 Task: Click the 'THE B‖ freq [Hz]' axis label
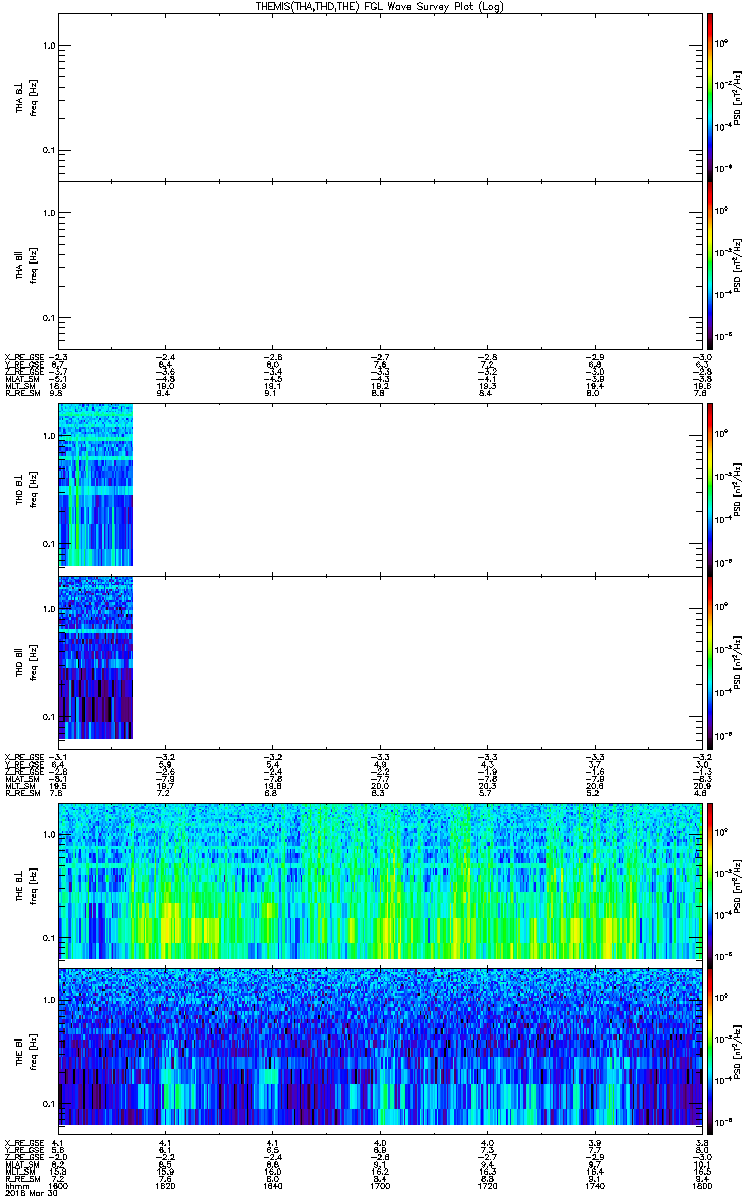26,1050
